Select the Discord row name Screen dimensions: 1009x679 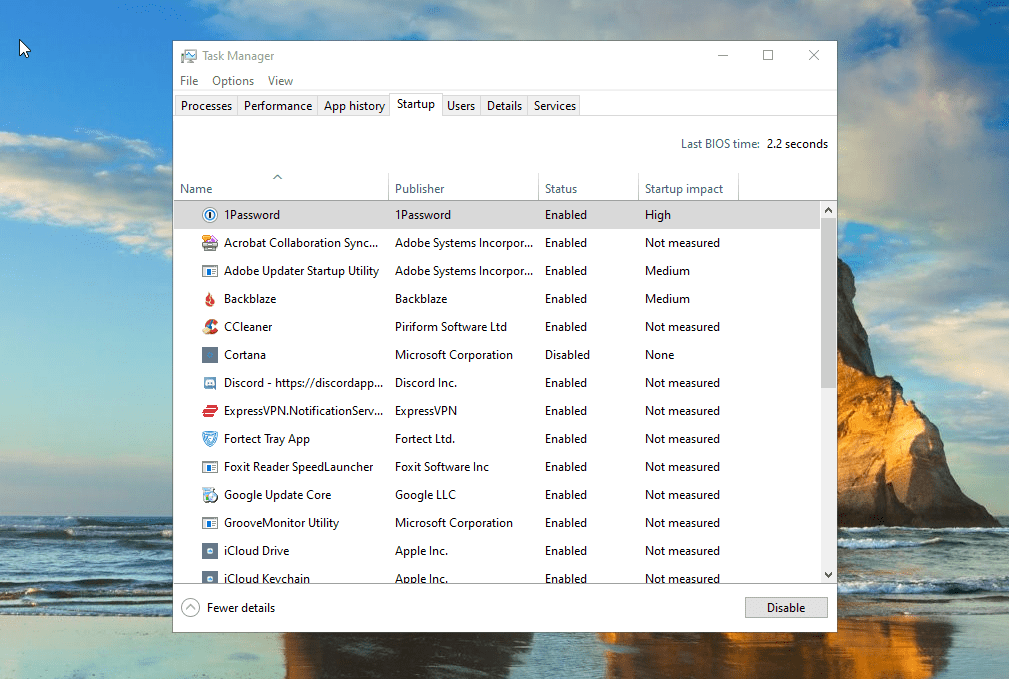tap(303, 383)
